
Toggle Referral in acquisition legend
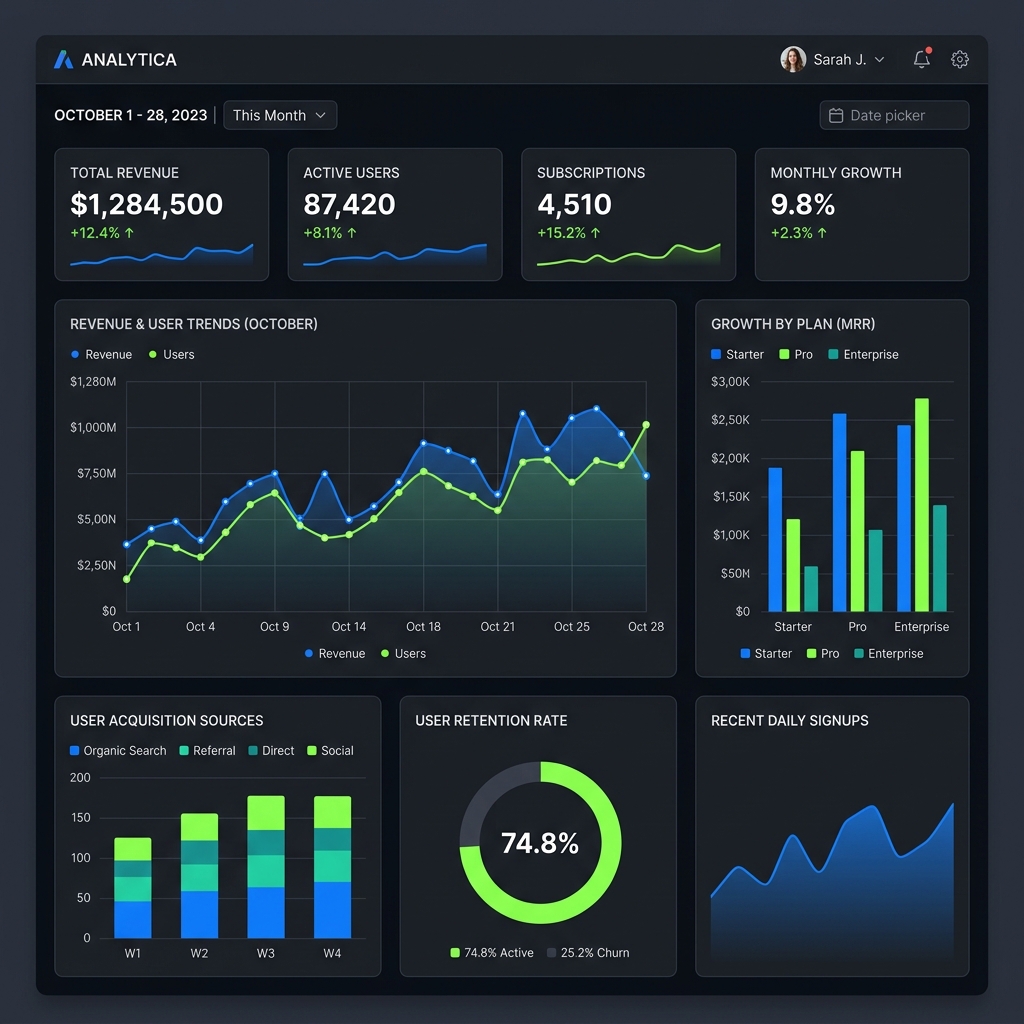click(207, 751)
